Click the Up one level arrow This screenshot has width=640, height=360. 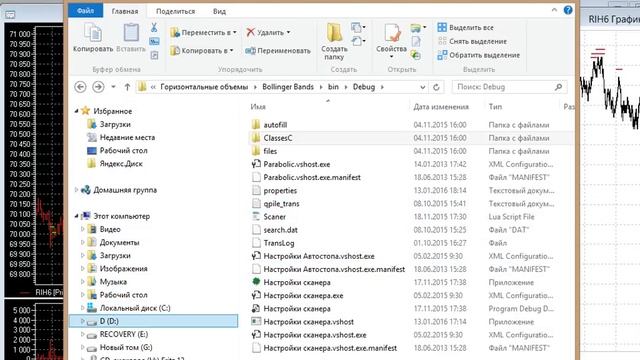[127, 87]
